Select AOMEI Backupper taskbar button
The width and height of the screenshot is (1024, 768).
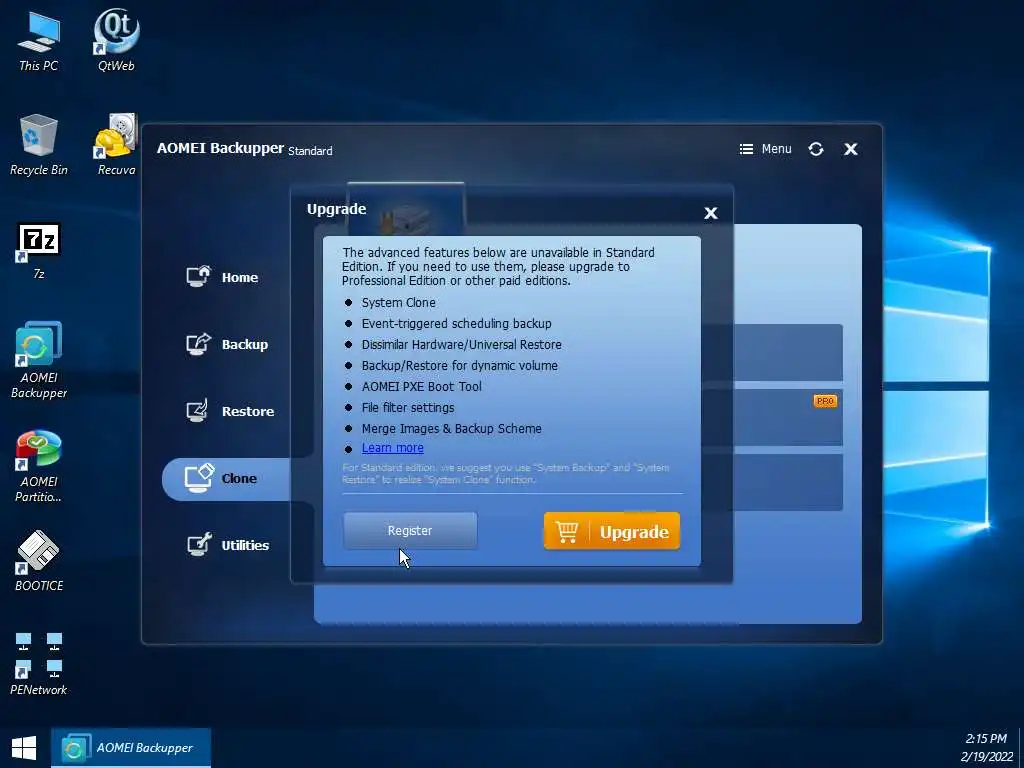[131, 748]
